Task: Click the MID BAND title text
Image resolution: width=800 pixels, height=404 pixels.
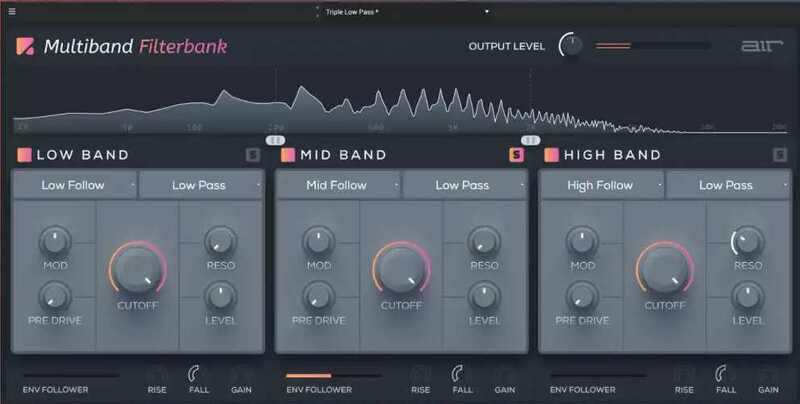Action: coord(343,155)
